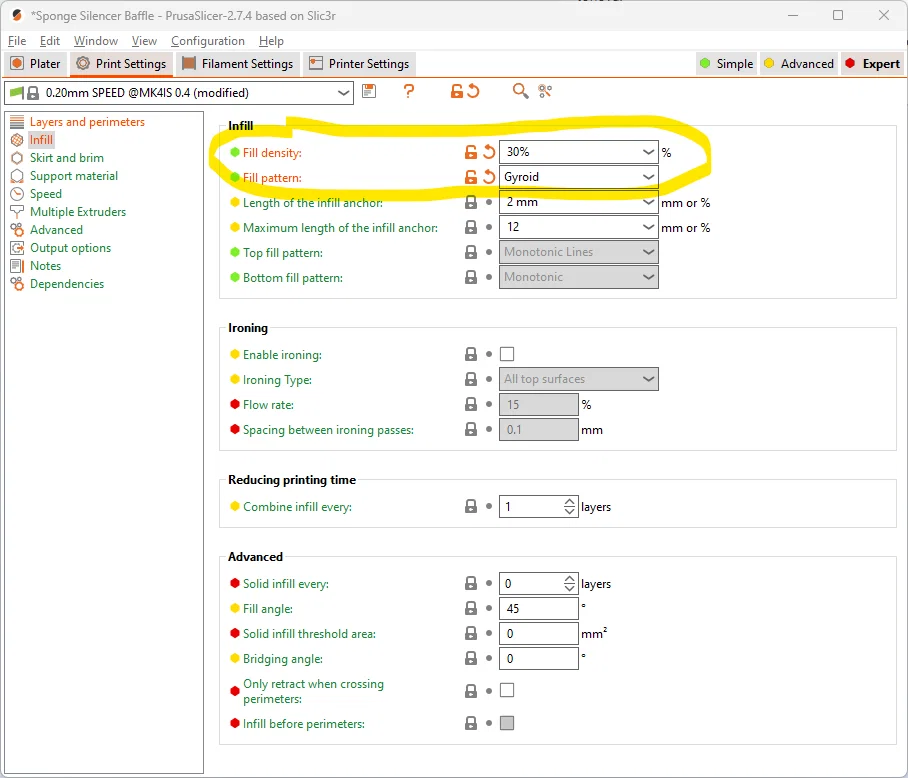Click lock icon for Length of infill anchor
The width and height of the screenshot is (908, 778).
click(x=471, y=202)
